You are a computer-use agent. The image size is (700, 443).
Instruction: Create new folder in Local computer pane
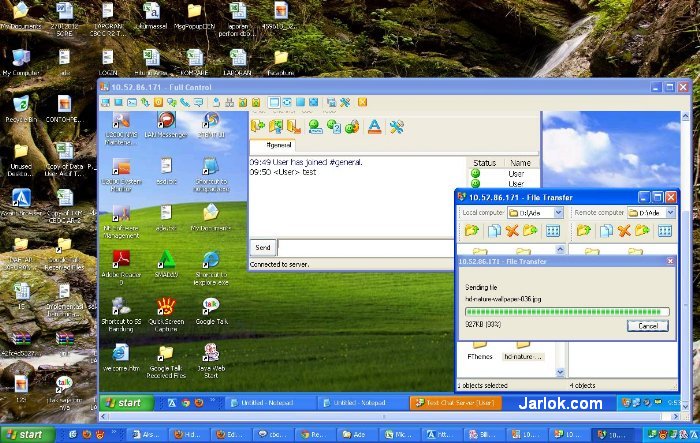530,231
